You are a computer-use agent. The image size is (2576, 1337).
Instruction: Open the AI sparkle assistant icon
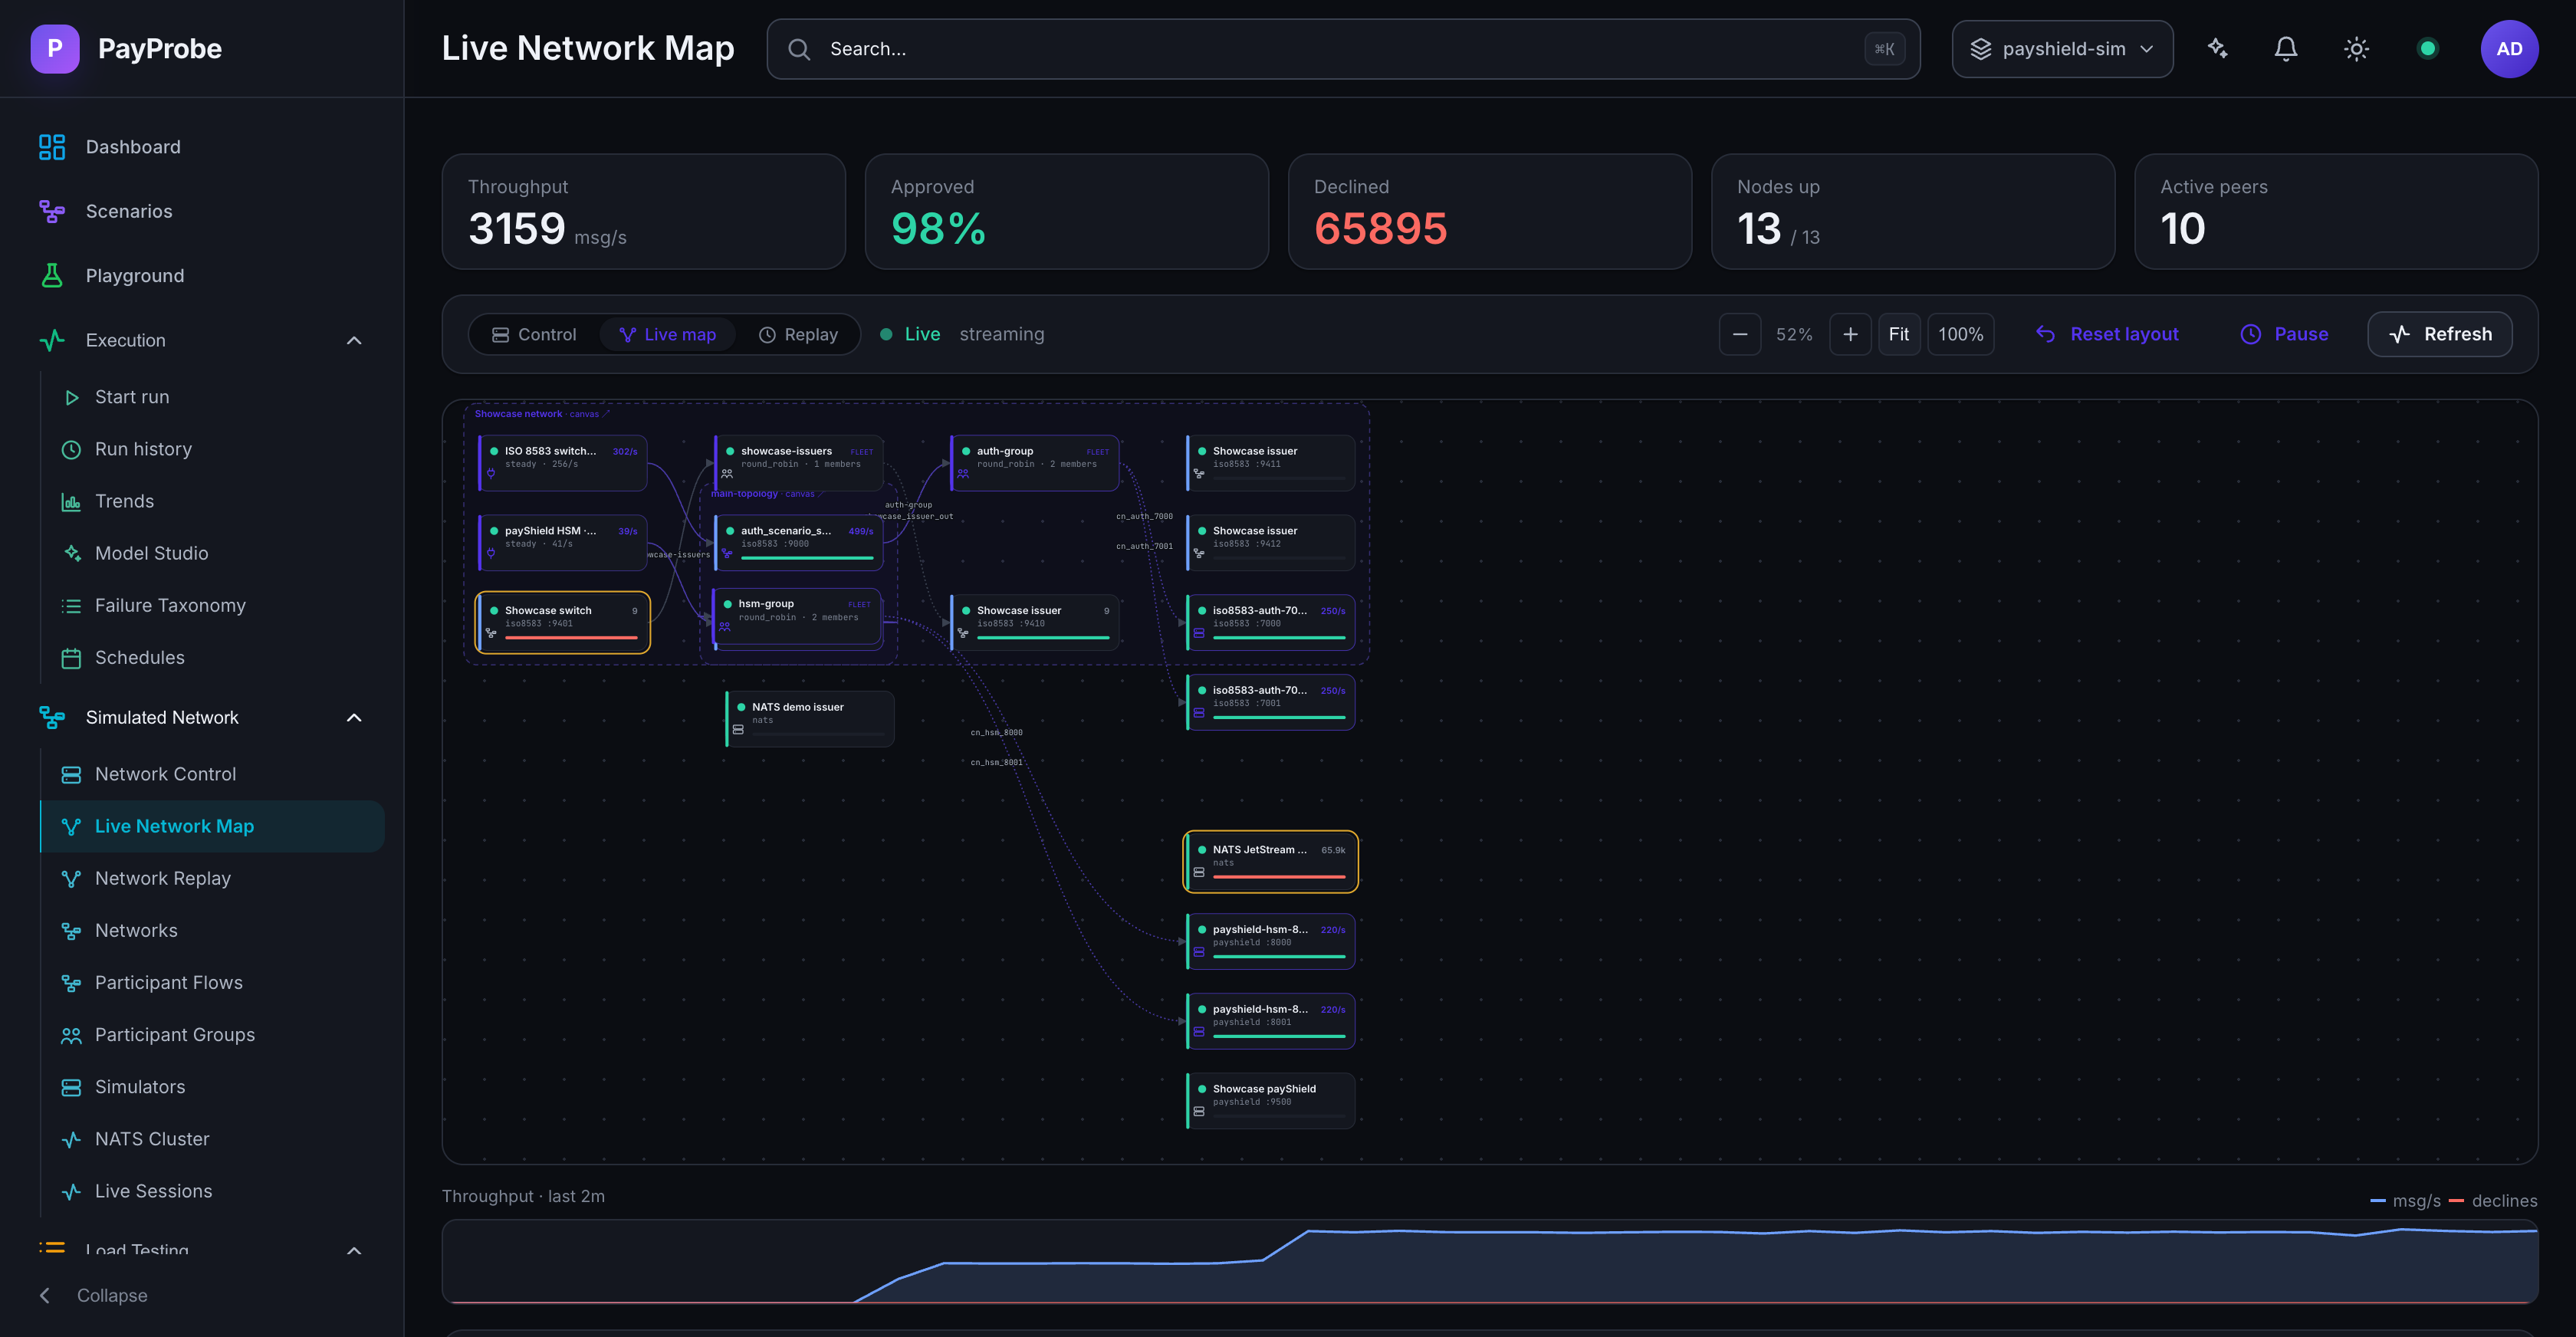2217,48
